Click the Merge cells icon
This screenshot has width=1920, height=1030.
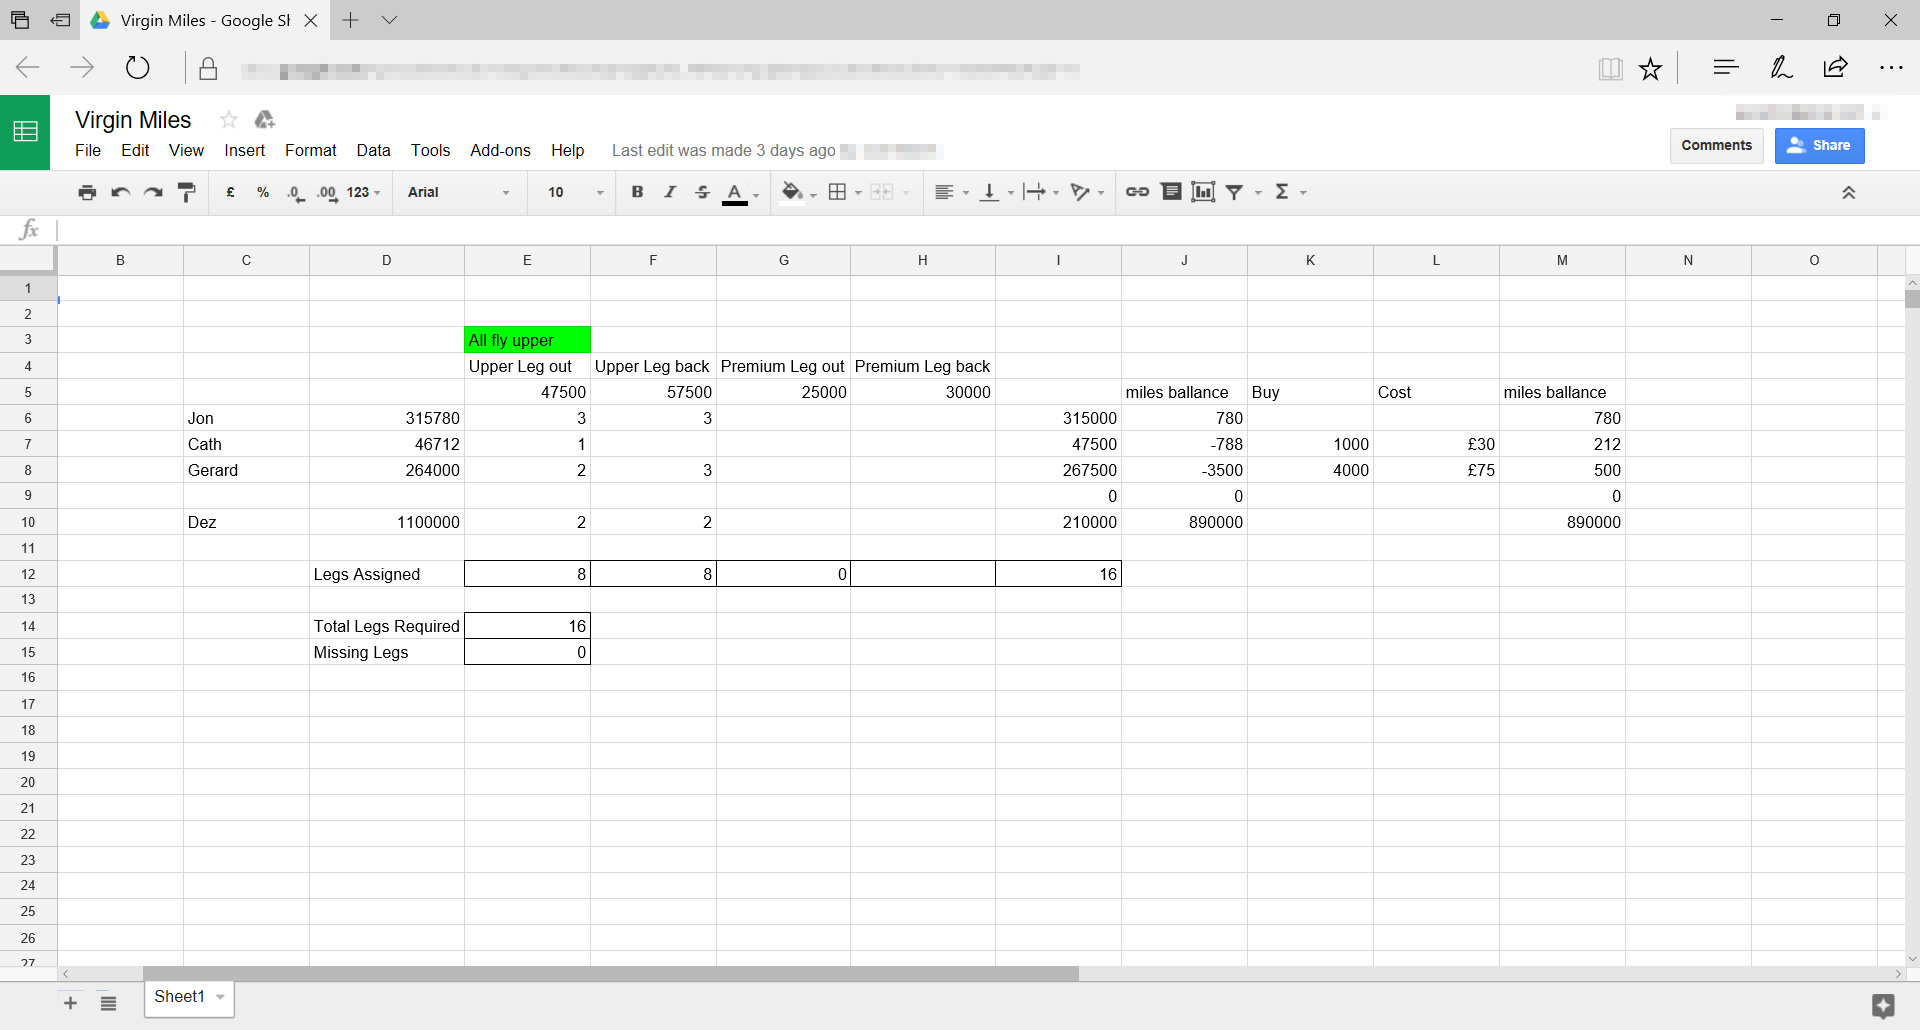click(x=881, y=192)
